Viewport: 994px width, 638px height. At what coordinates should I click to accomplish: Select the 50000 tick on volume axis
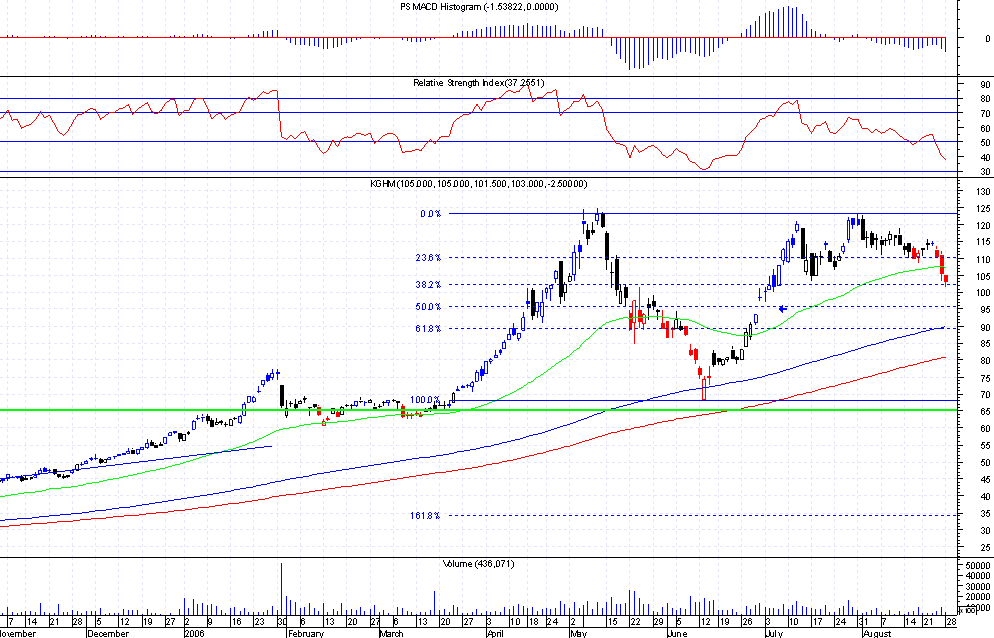[976, 566]
